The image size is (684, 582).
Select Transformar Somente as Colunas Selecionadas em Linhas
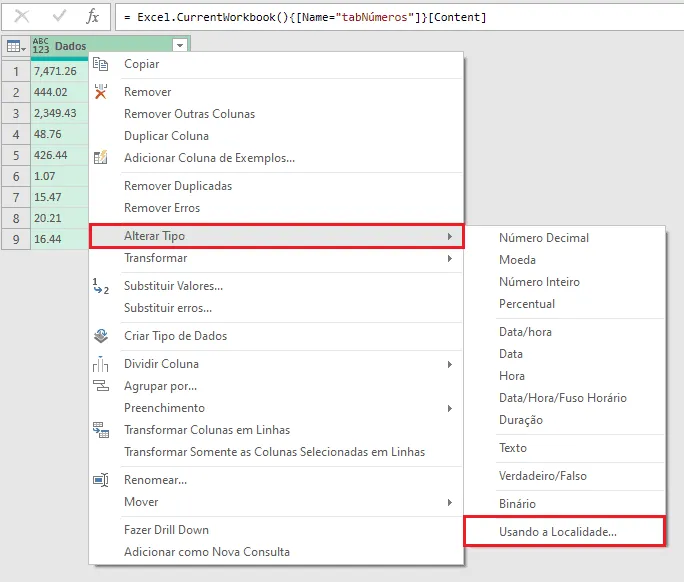click(276, 452)
